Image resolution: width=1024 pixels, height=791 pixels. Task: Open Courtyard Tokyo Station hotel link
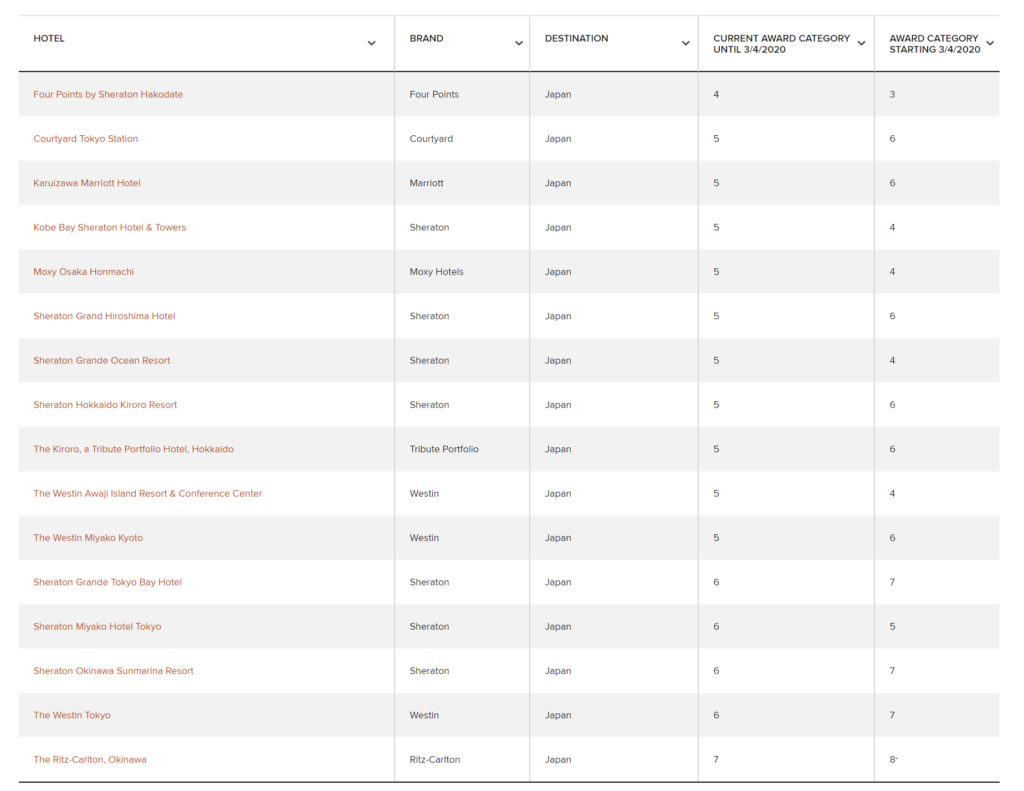point(86,139)
